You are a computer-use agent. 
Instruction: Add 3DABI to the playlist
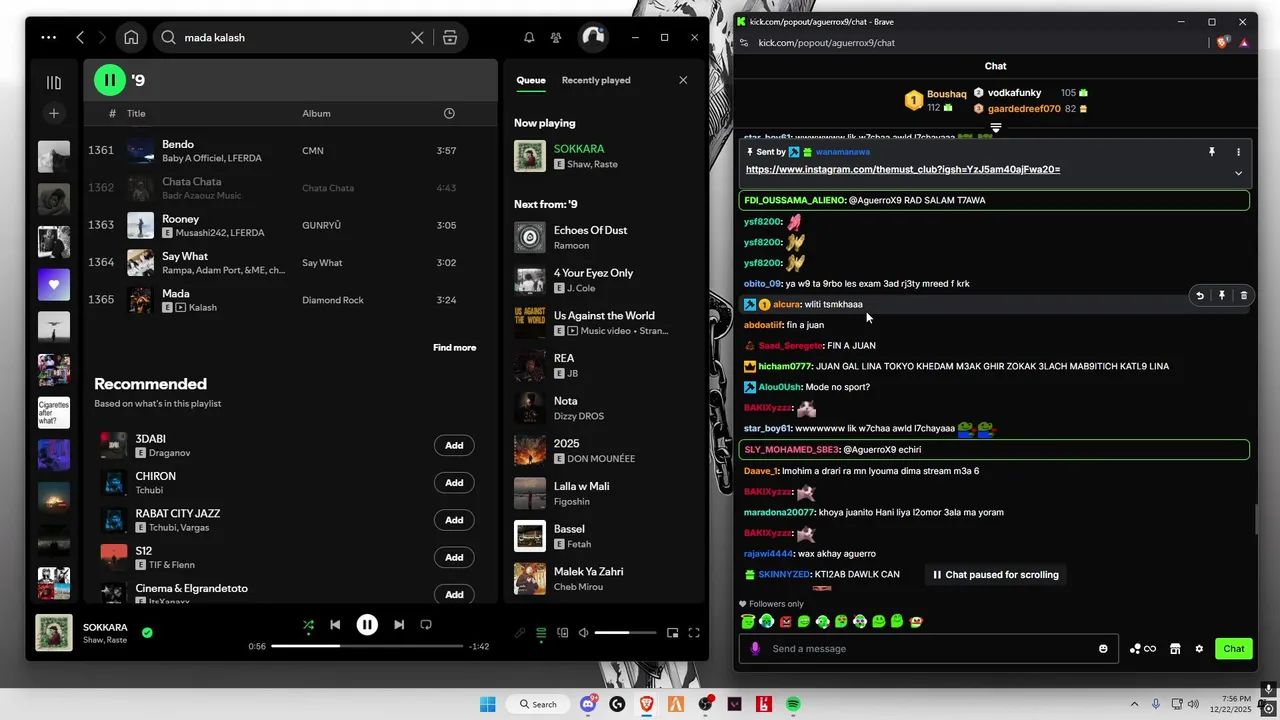(454, 445)
